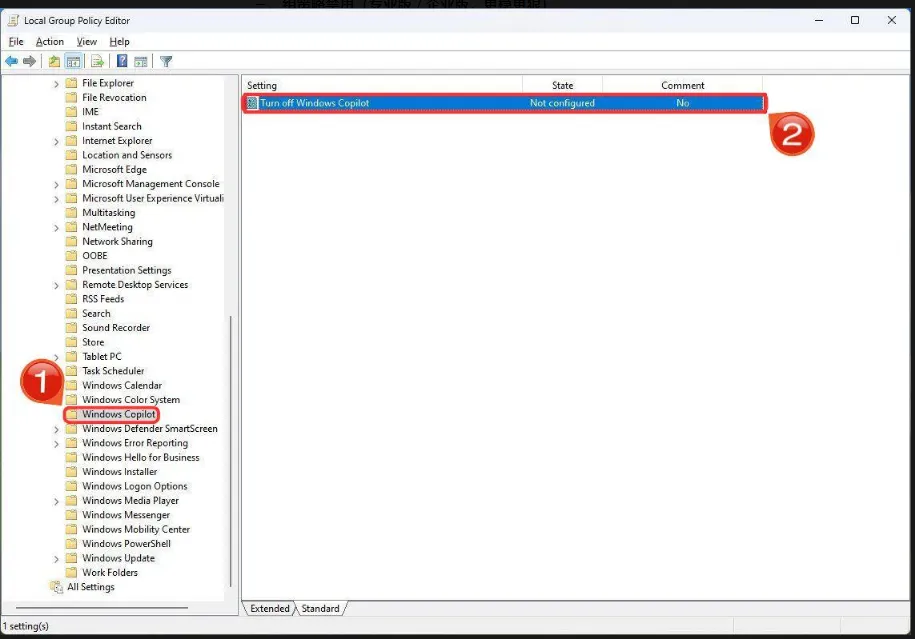Click the Filter funnel toolbar icon

tap(166, 61)
